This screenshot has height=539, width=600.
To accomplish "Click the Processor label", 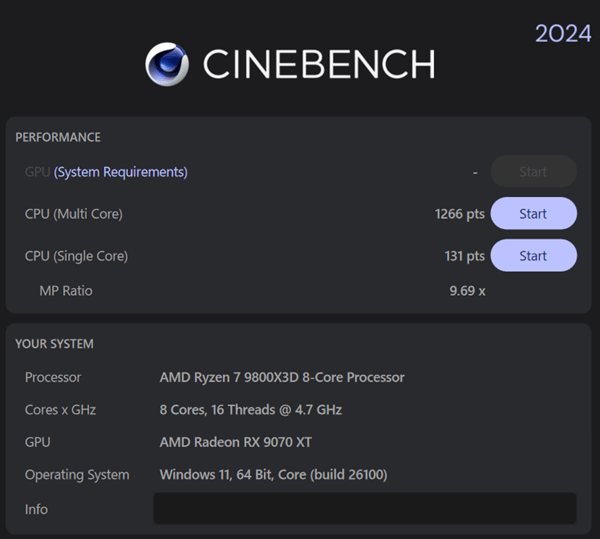I will click(53, 377).
